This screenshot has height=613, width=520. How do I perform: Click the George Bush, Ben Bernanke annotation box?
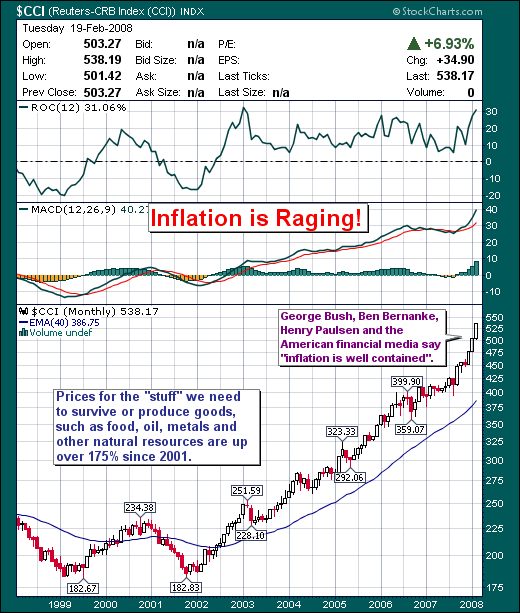coord(362,338)
